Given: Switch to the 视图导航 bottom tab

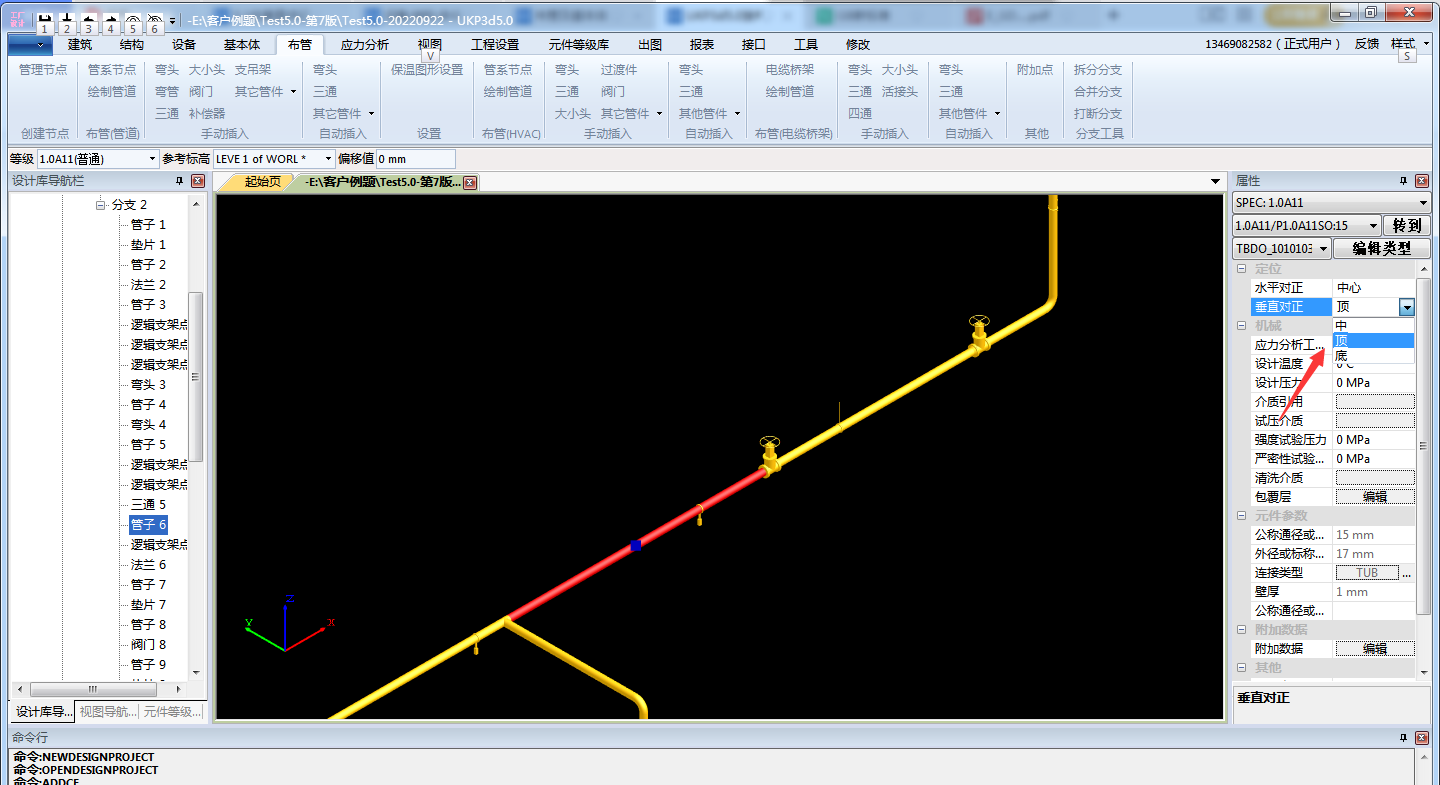Looking at the screenshot, I should coord(107,712).
